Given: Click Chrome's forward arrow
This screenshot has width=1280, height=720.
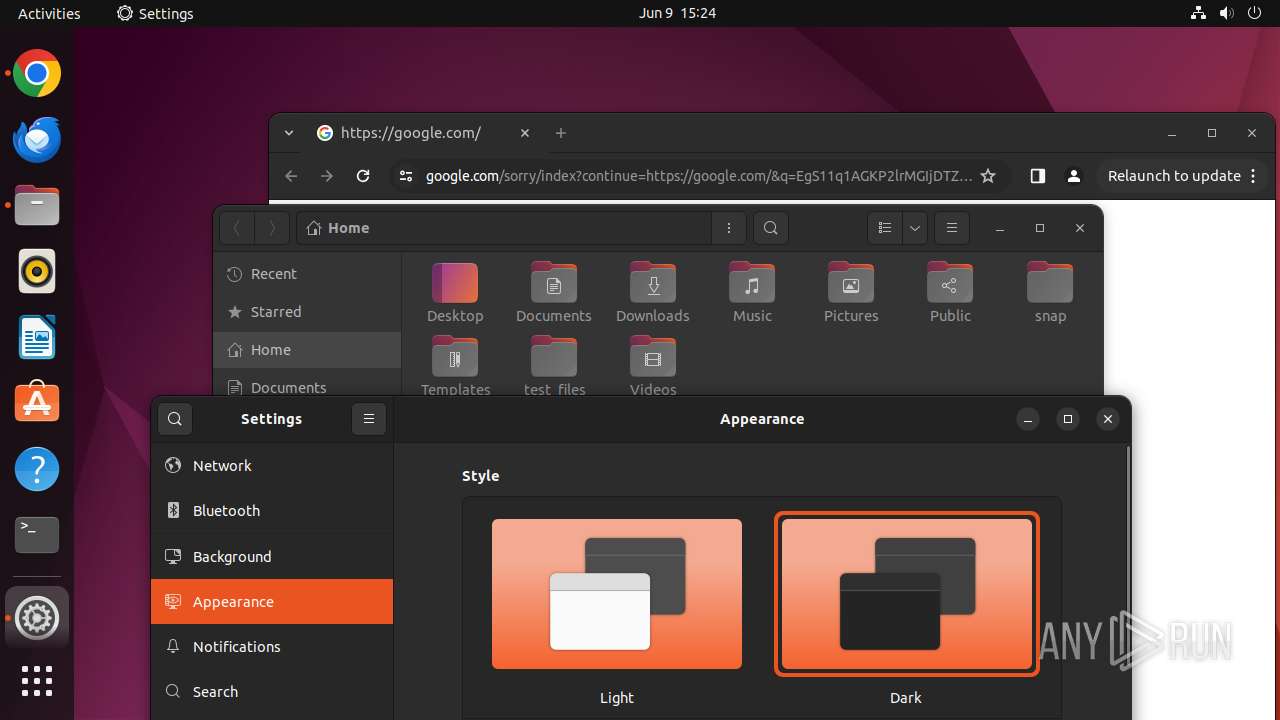Looking at the screenshot, I should (x=327, y=176).
